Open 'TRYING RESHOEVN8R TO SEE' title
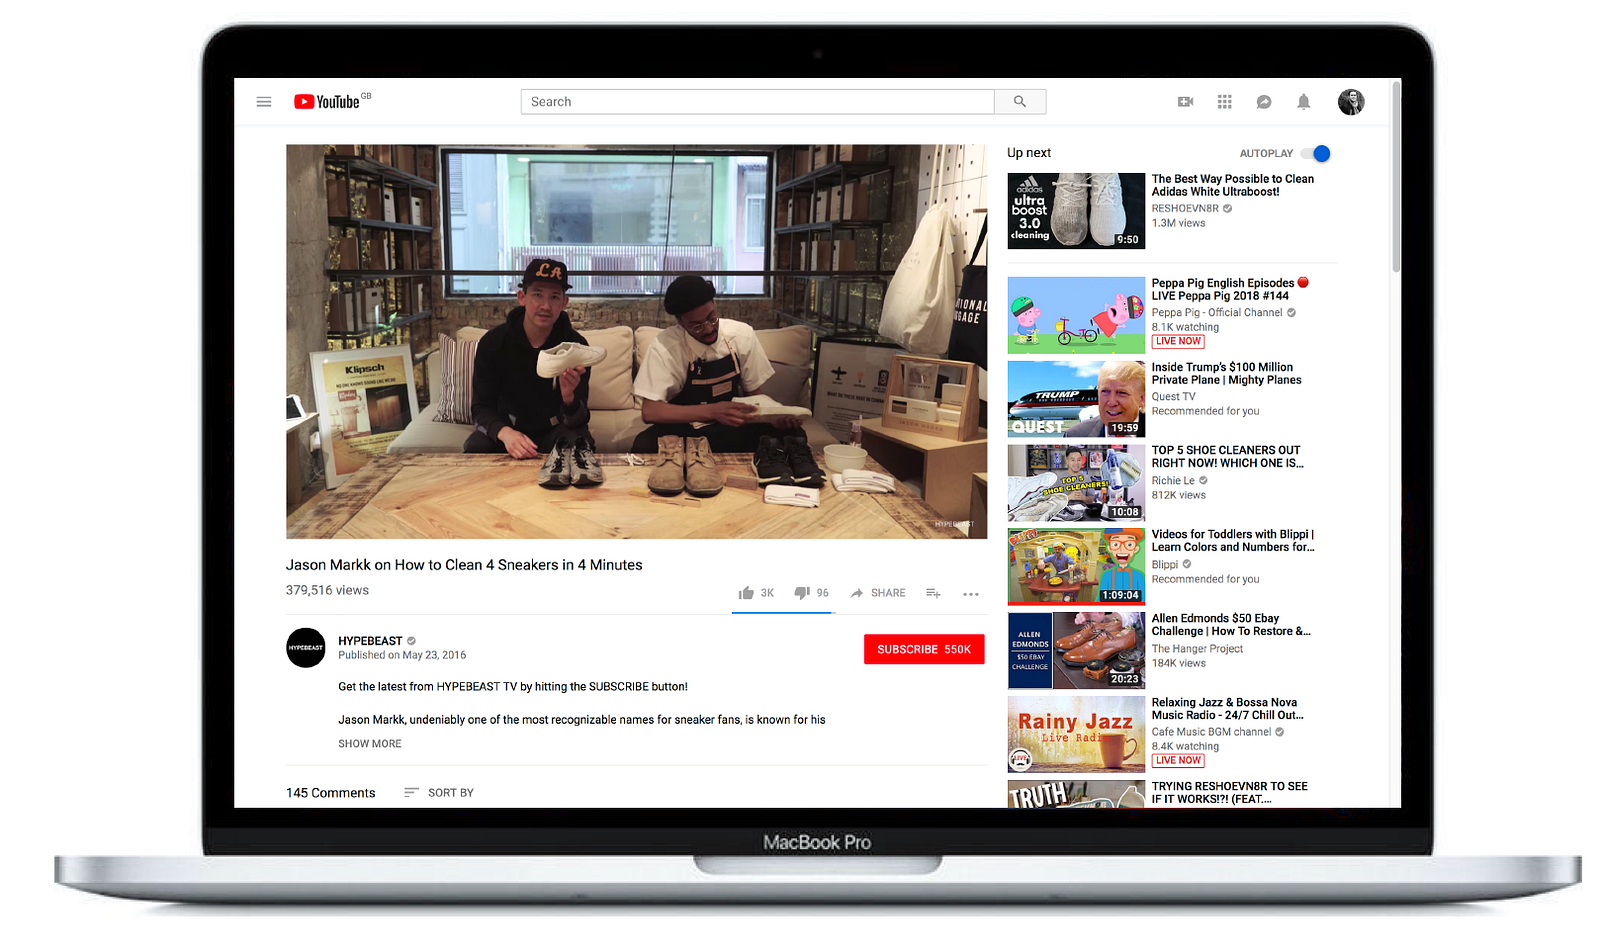 pyautogui.click(x=1230, y=793)
